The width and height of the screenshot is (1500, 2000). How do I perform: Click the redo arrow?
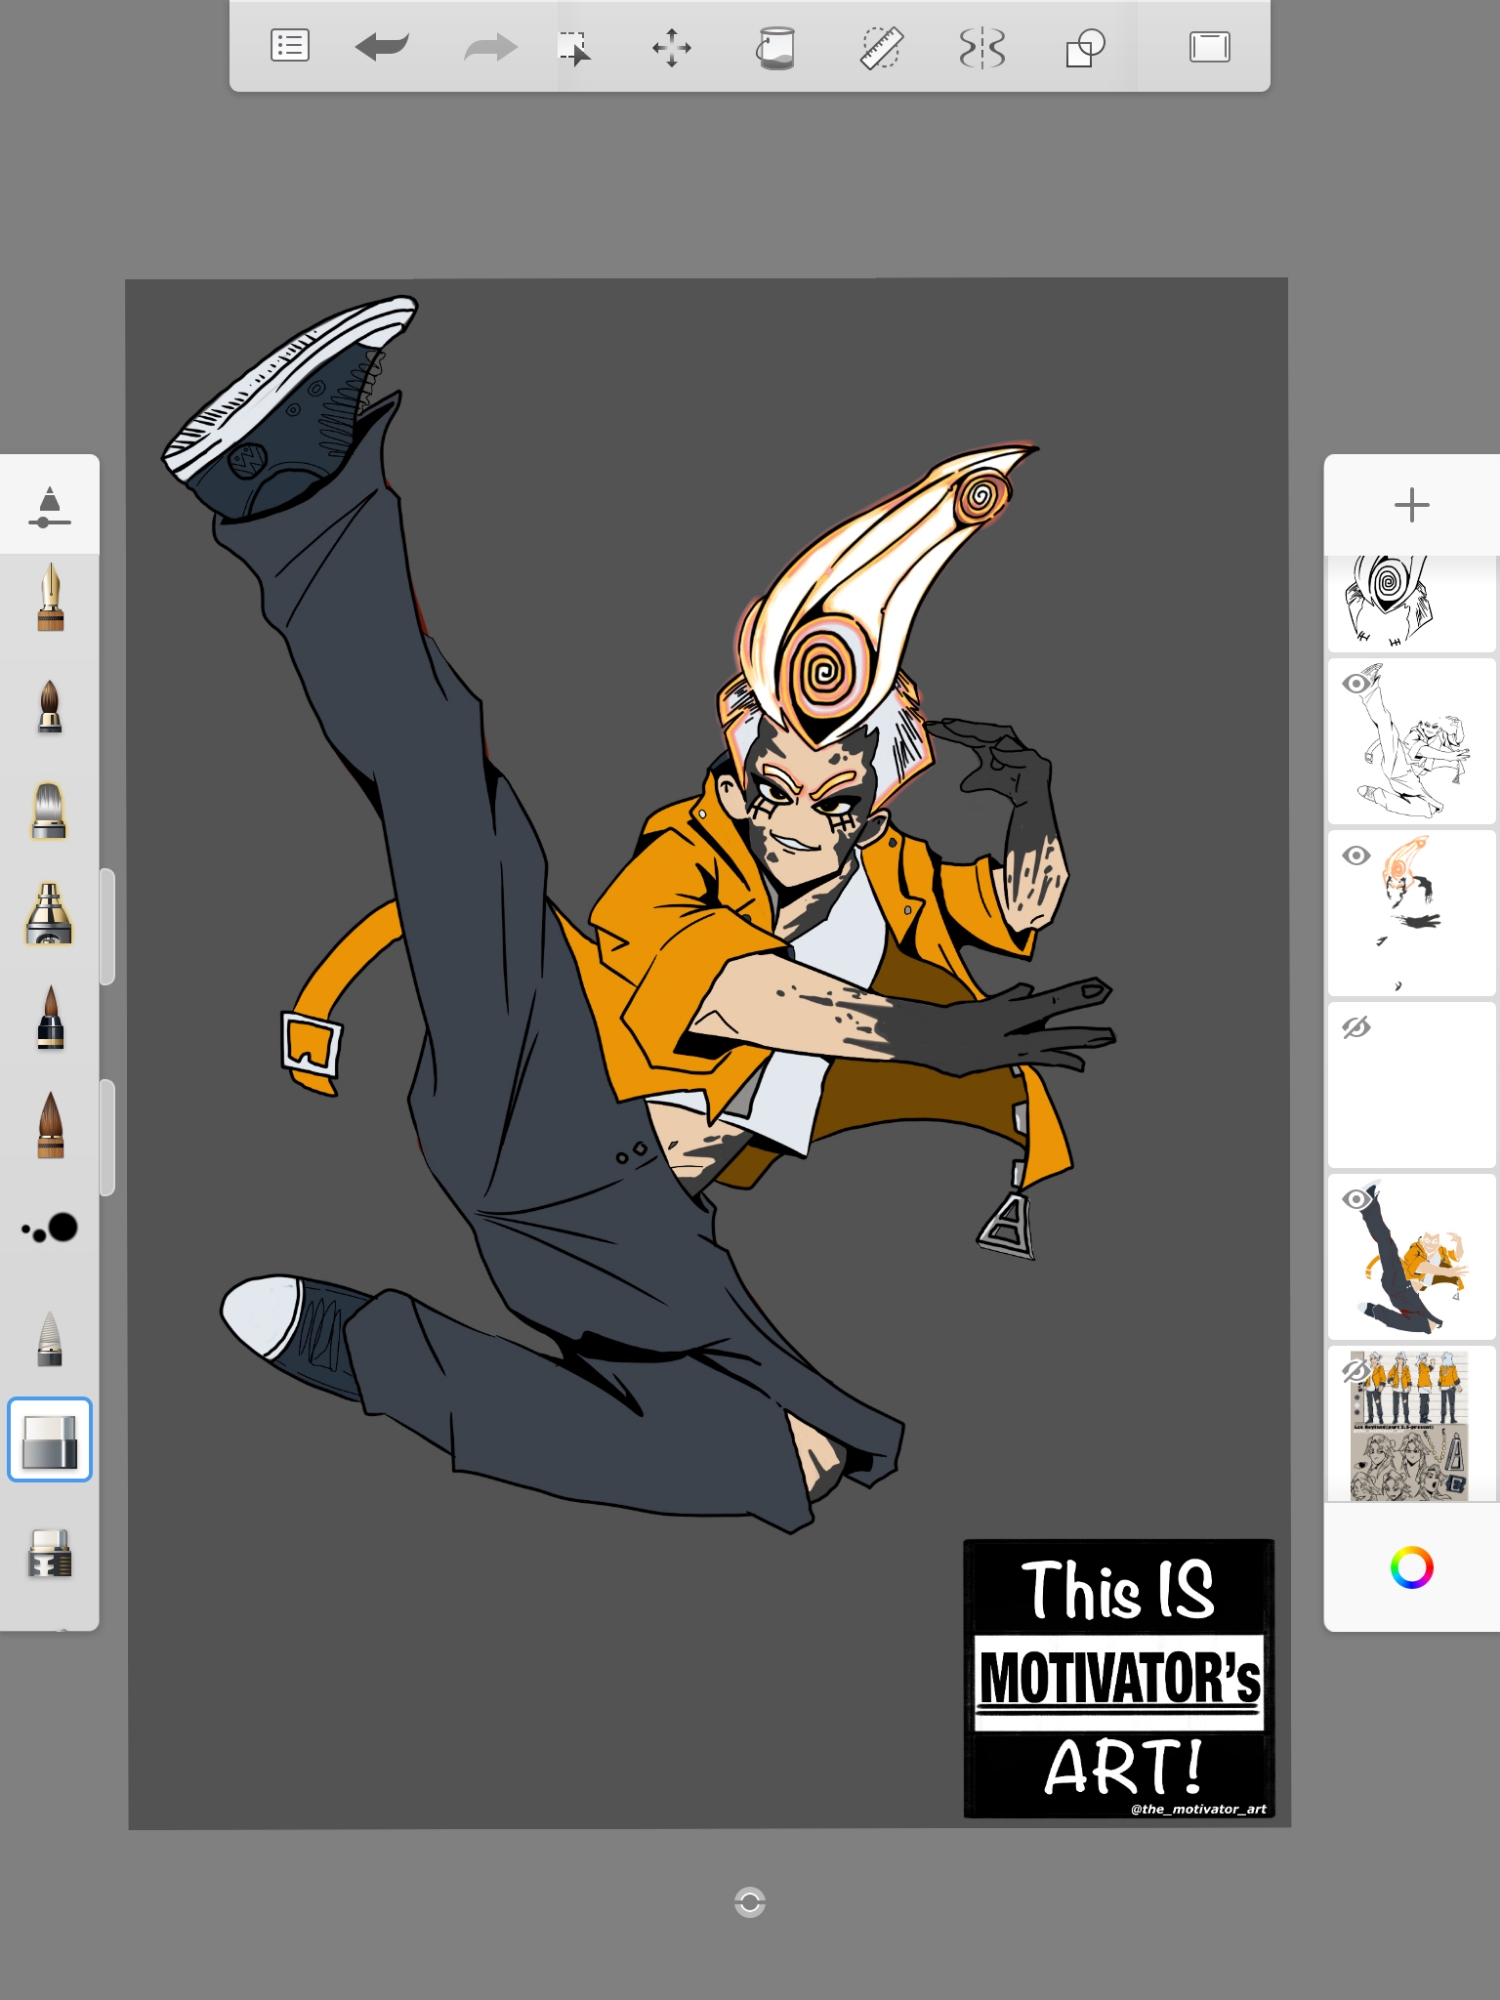490,47
